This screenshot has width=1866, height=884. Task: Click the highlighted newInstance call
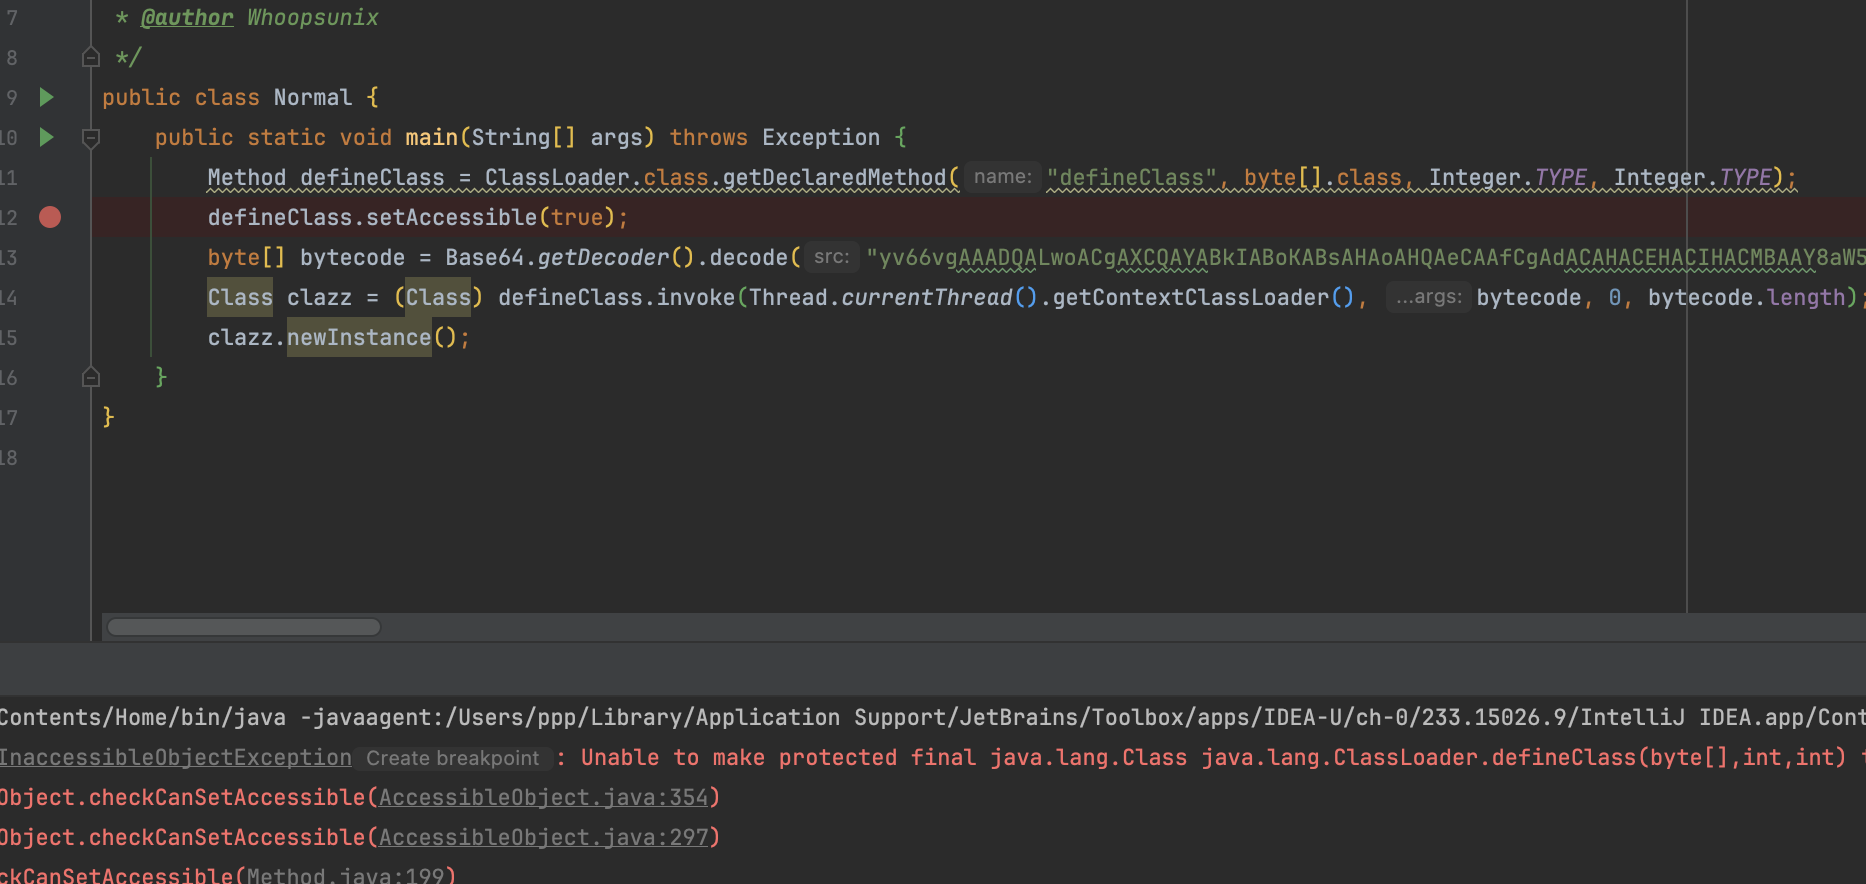tap(359, 337)
